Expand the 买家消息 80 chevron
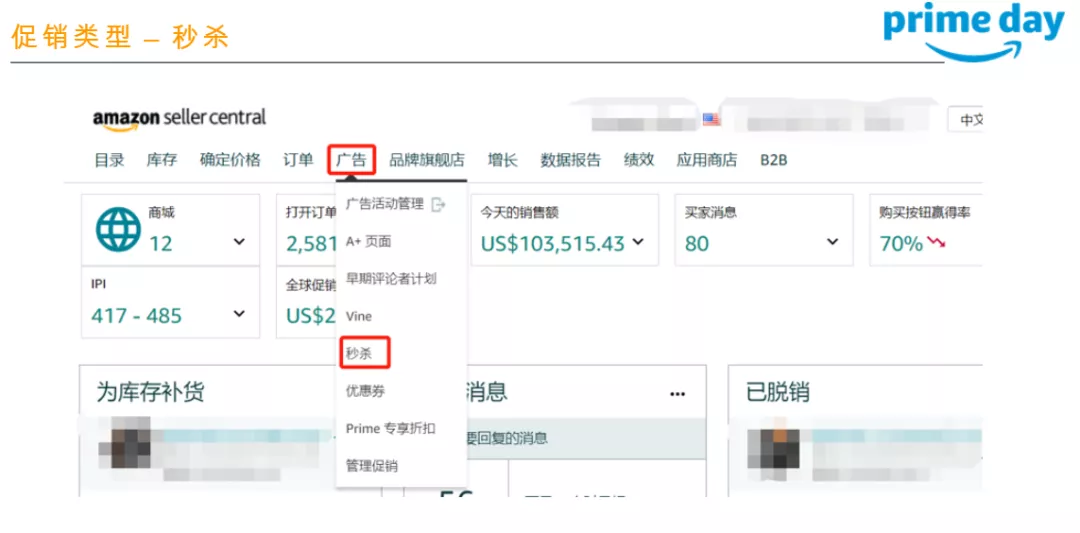 pos(833,242)
